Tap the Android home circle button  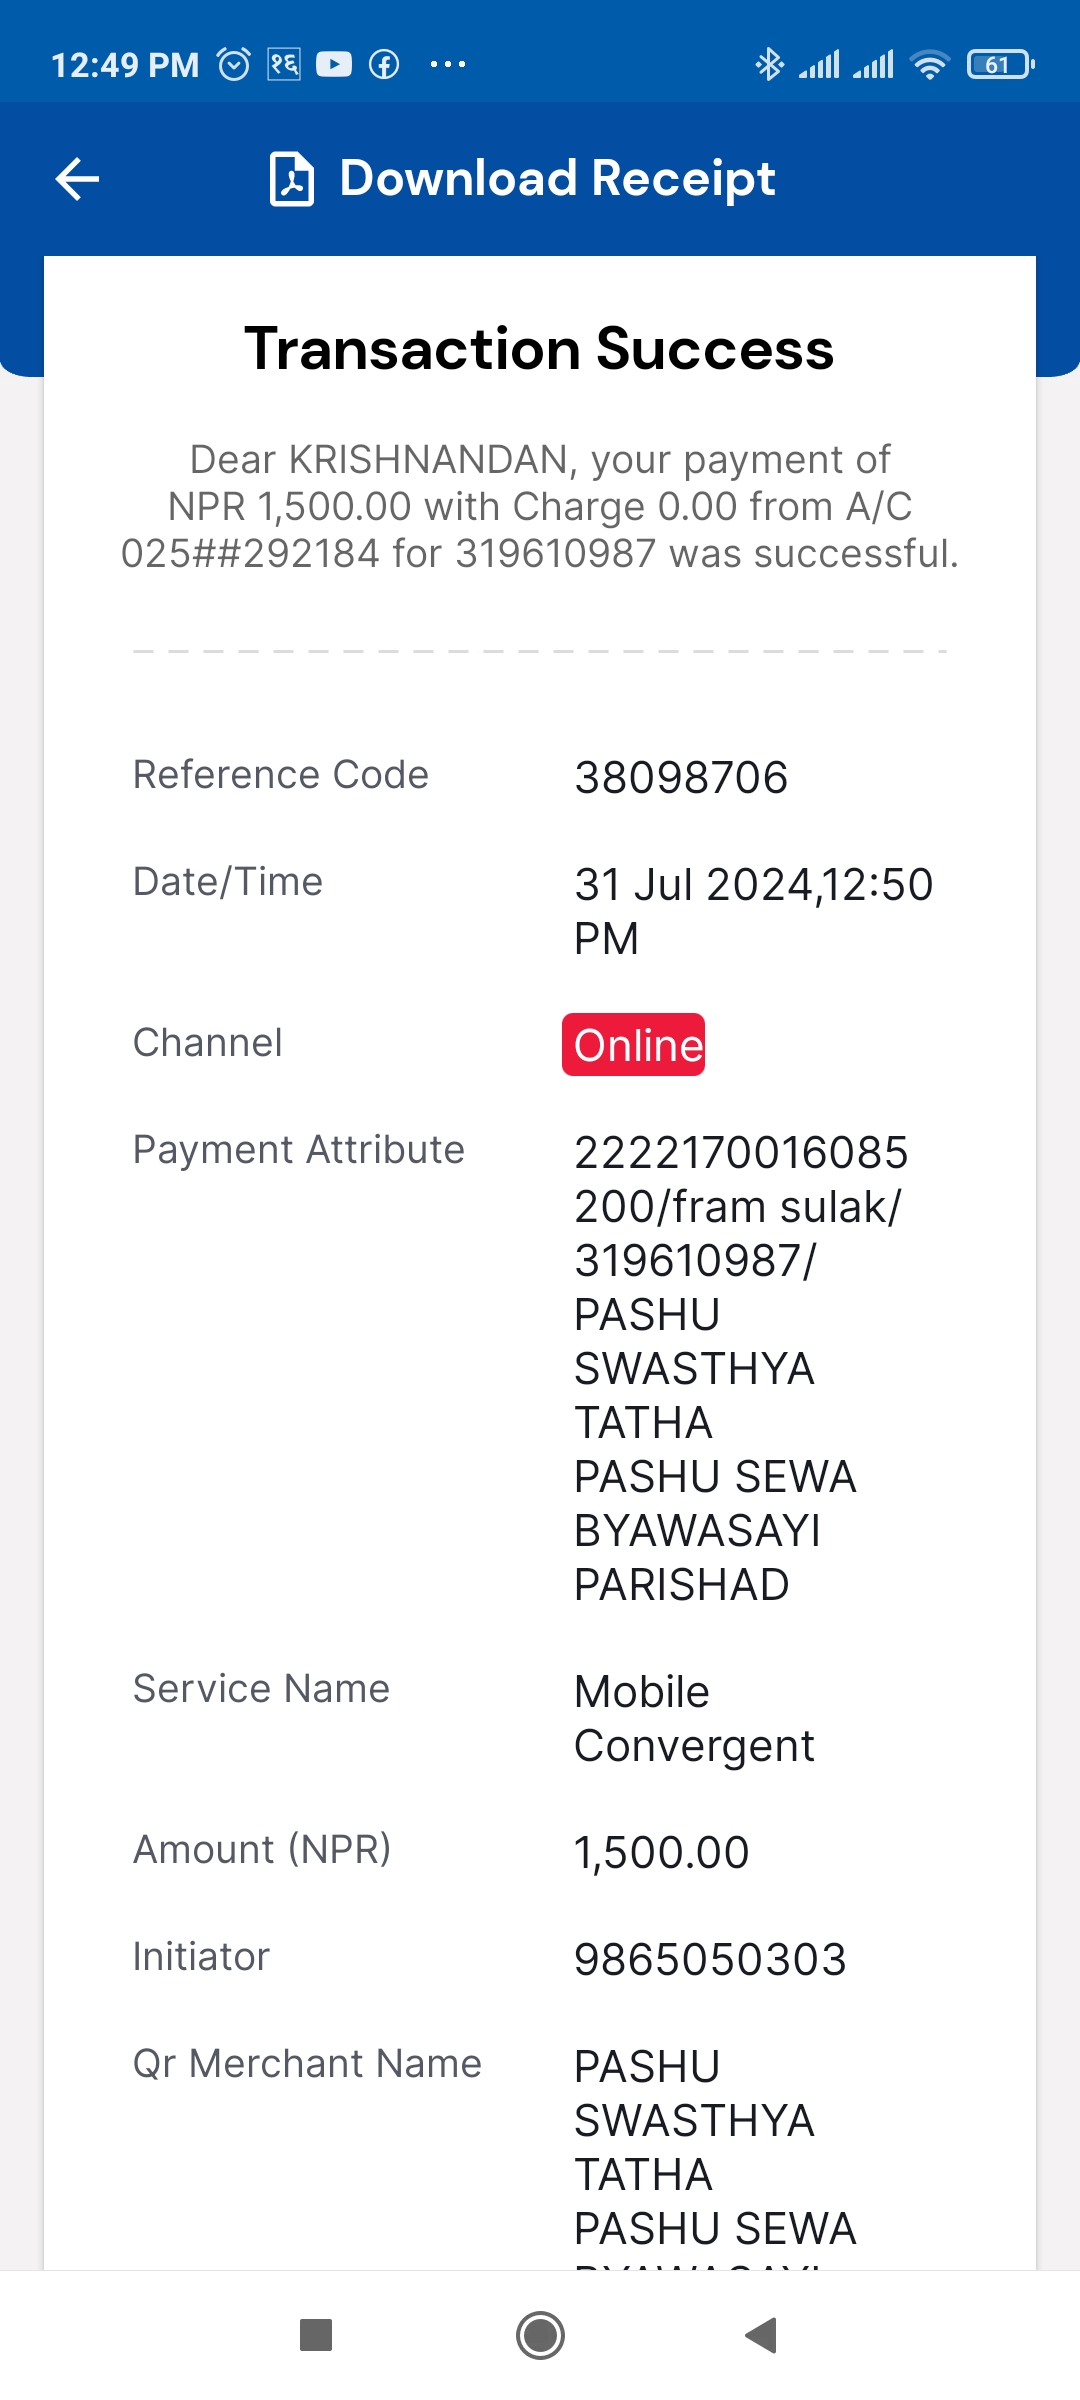[540, 2336]
